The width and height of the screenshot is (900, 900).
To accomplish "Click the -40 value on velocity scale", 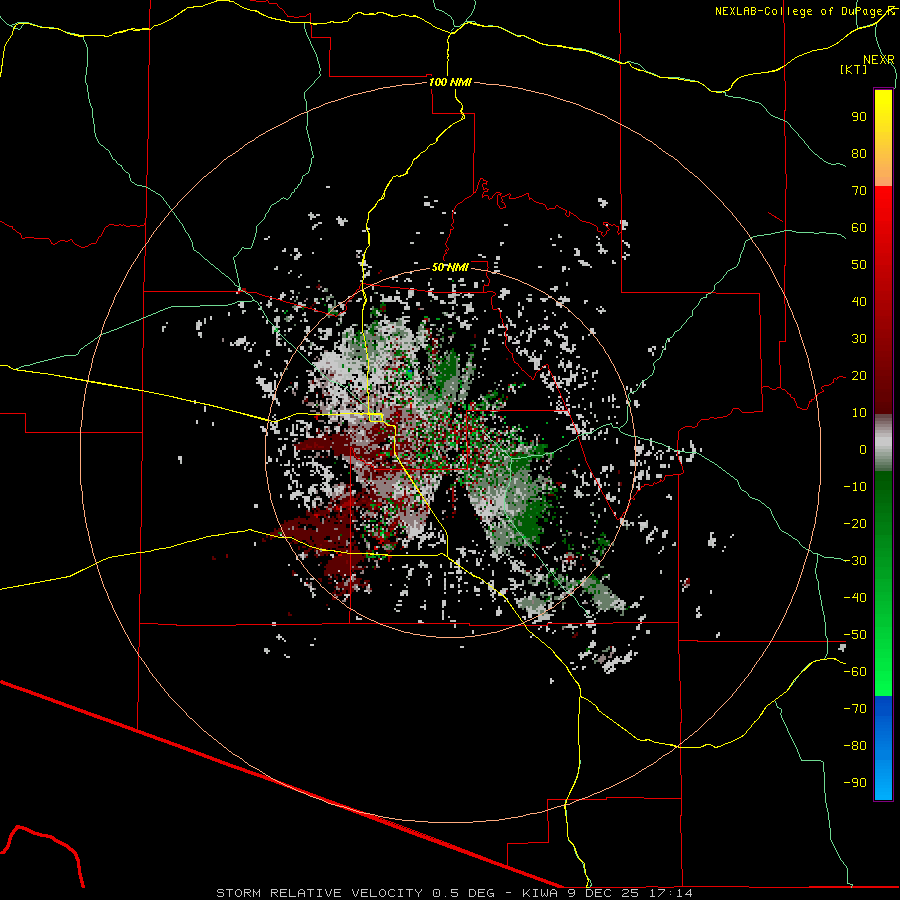I will [855, 598].
